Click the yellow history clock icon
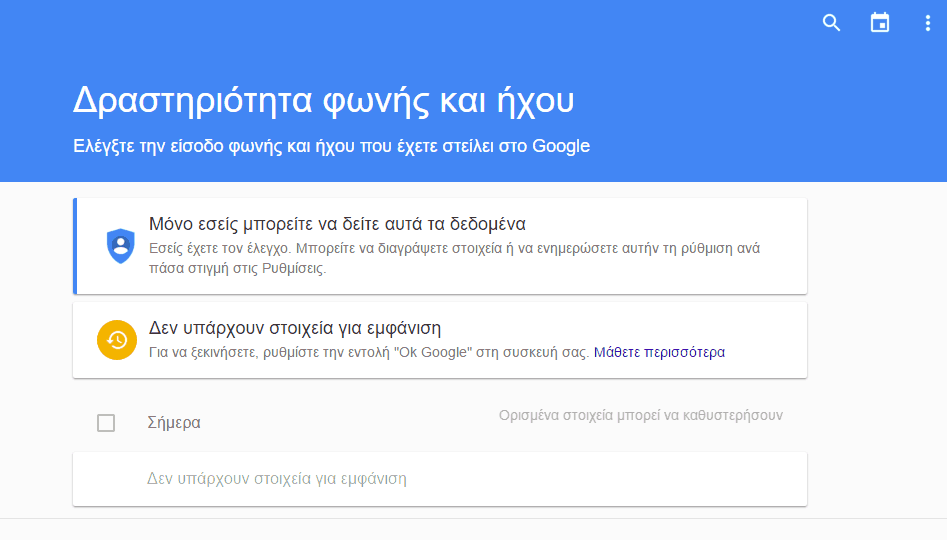This screenshot has width=947, height=540. point(117,340)
